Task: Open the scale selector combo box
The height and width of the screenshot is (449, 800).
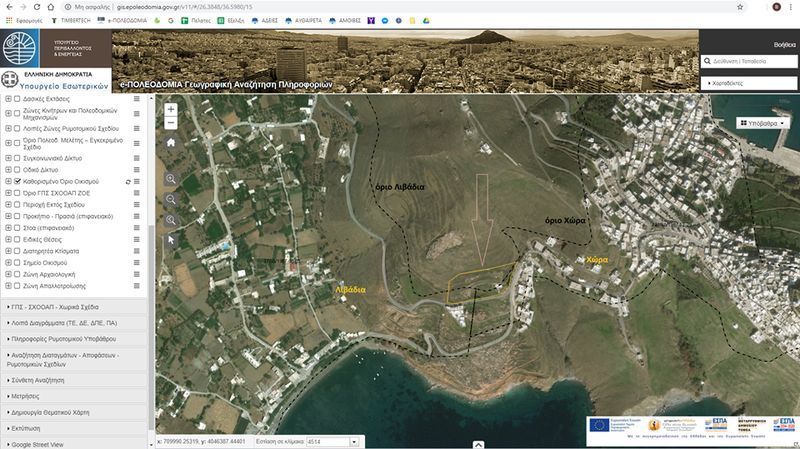Action: (328, 441)
